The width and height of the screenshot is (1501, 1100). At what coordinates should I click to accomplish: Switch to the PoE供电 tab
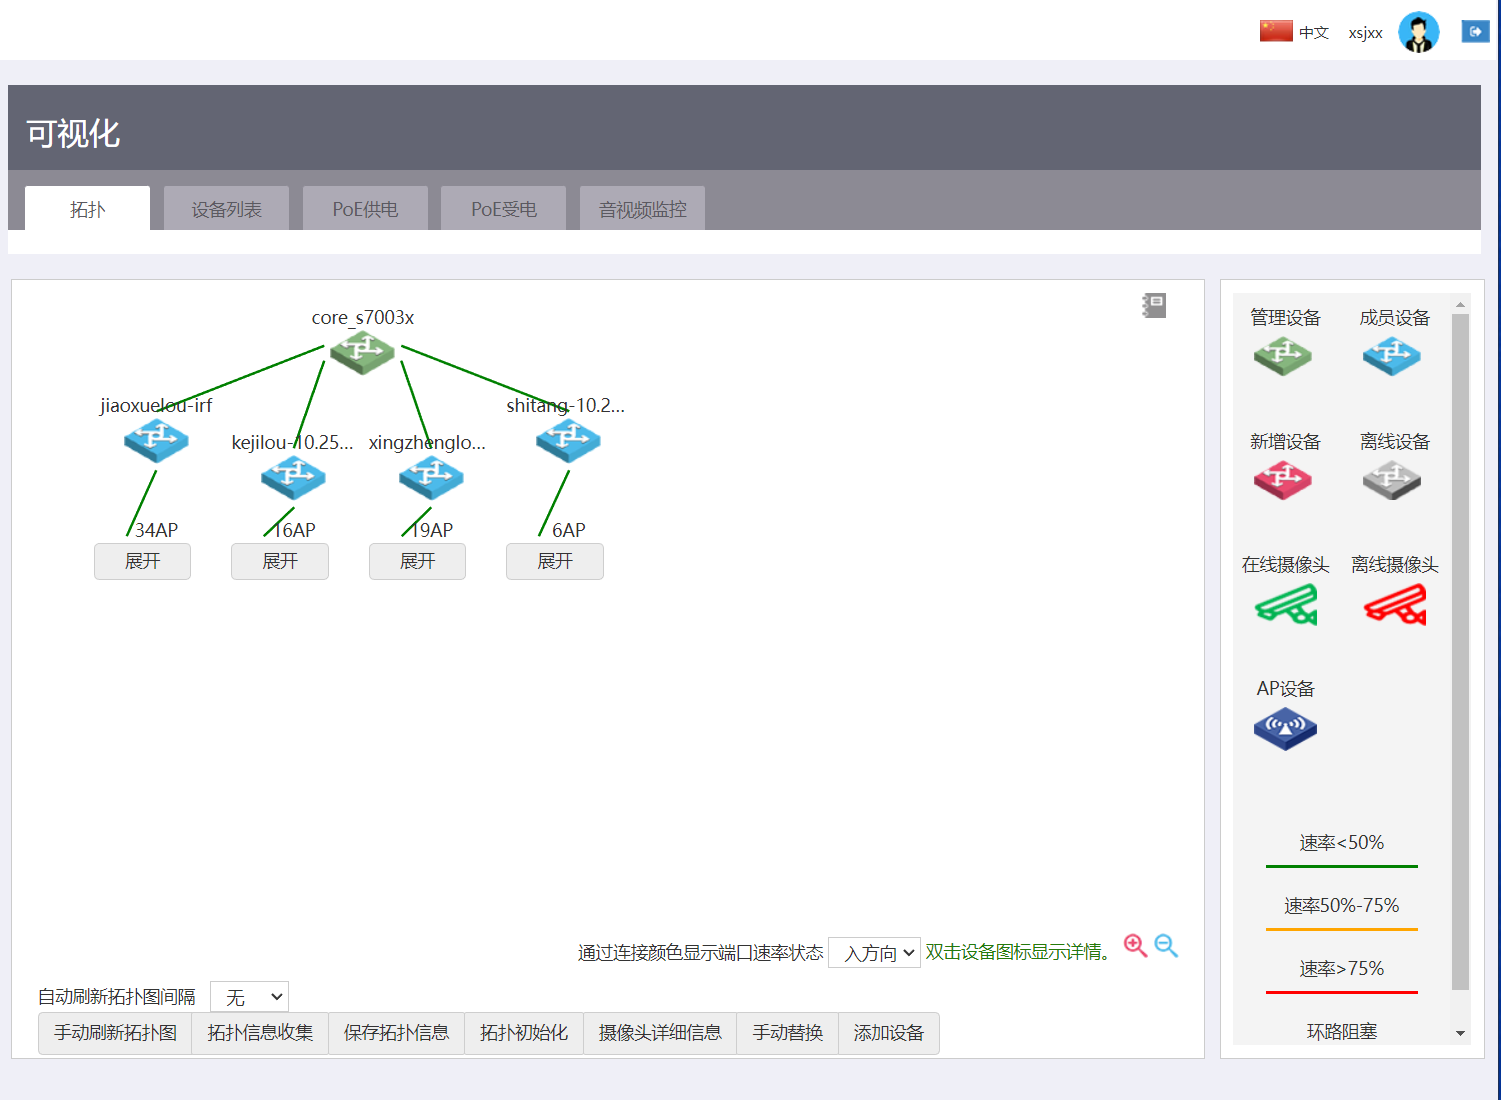click(x=365, y=209)
